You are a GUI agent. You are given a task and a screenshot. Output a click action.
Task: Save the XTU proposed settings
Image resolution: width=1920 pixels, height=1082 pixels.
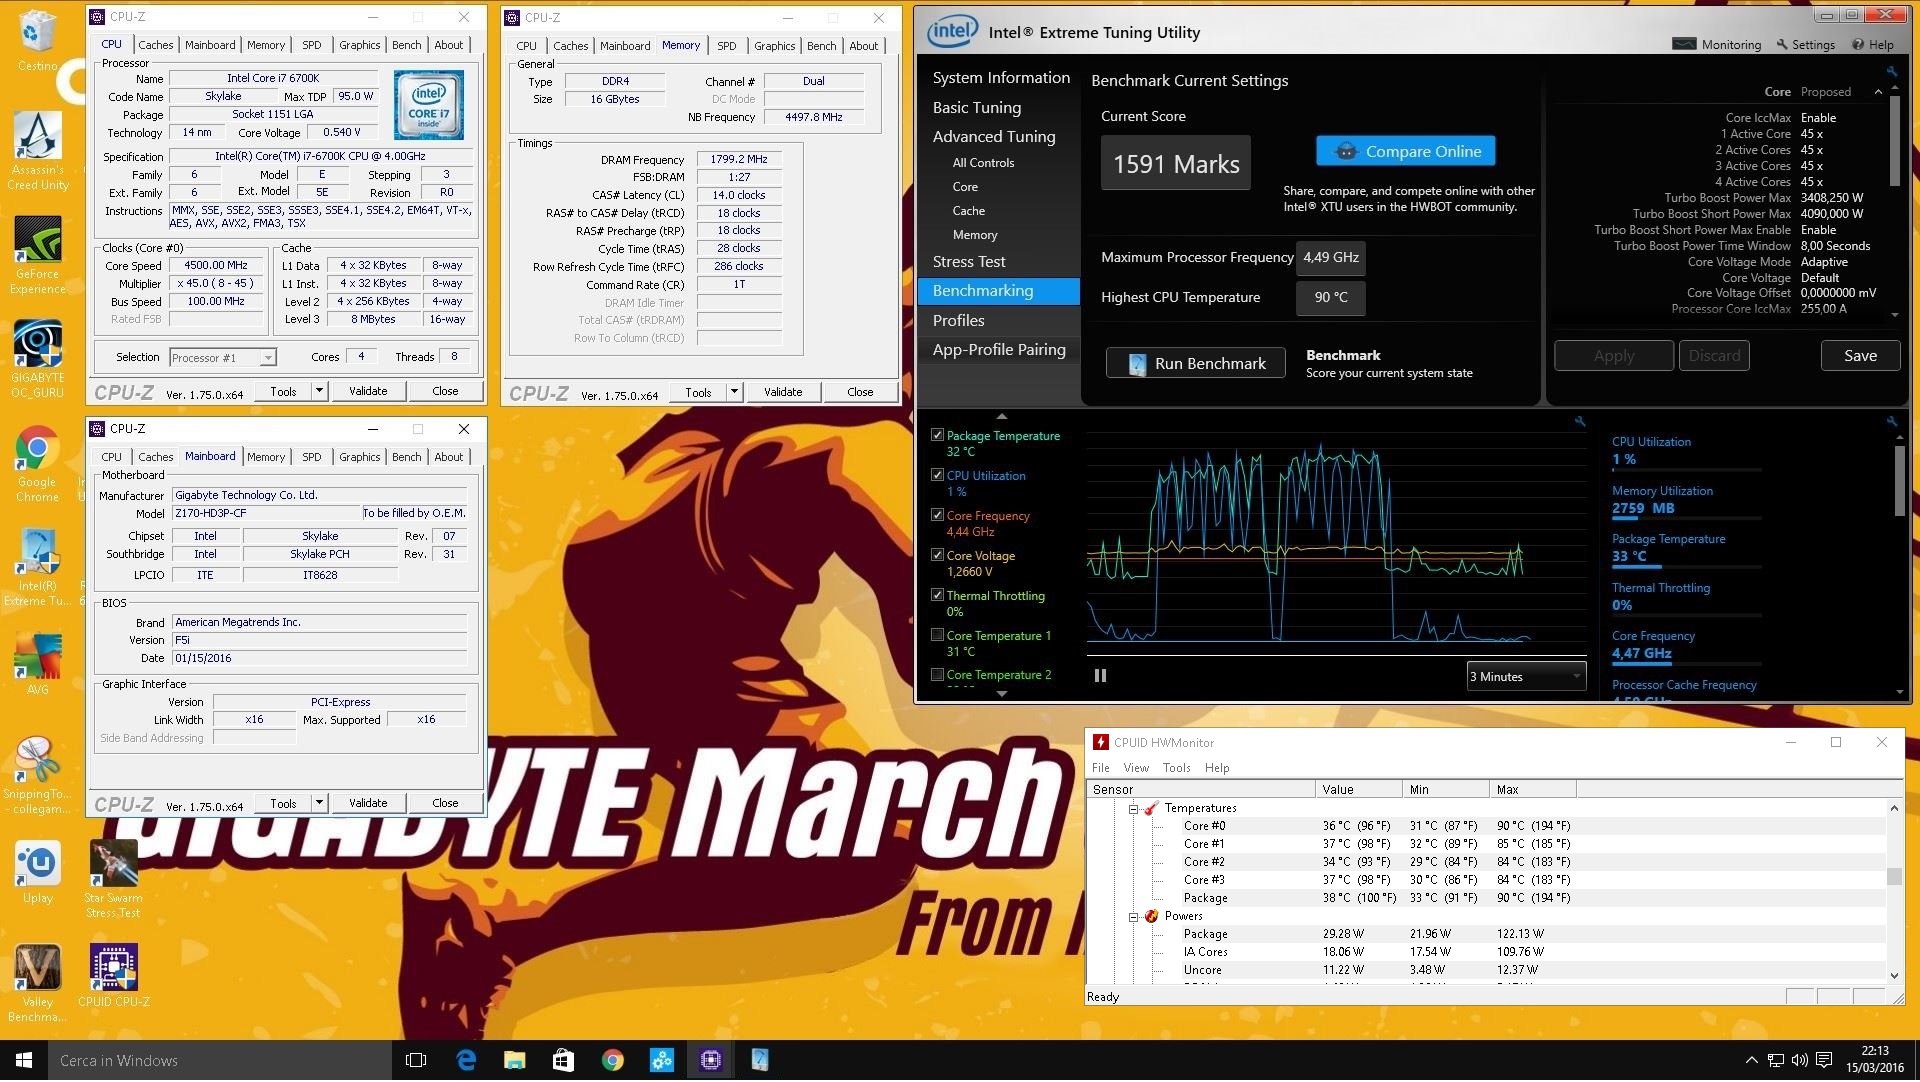[1860, 356]
